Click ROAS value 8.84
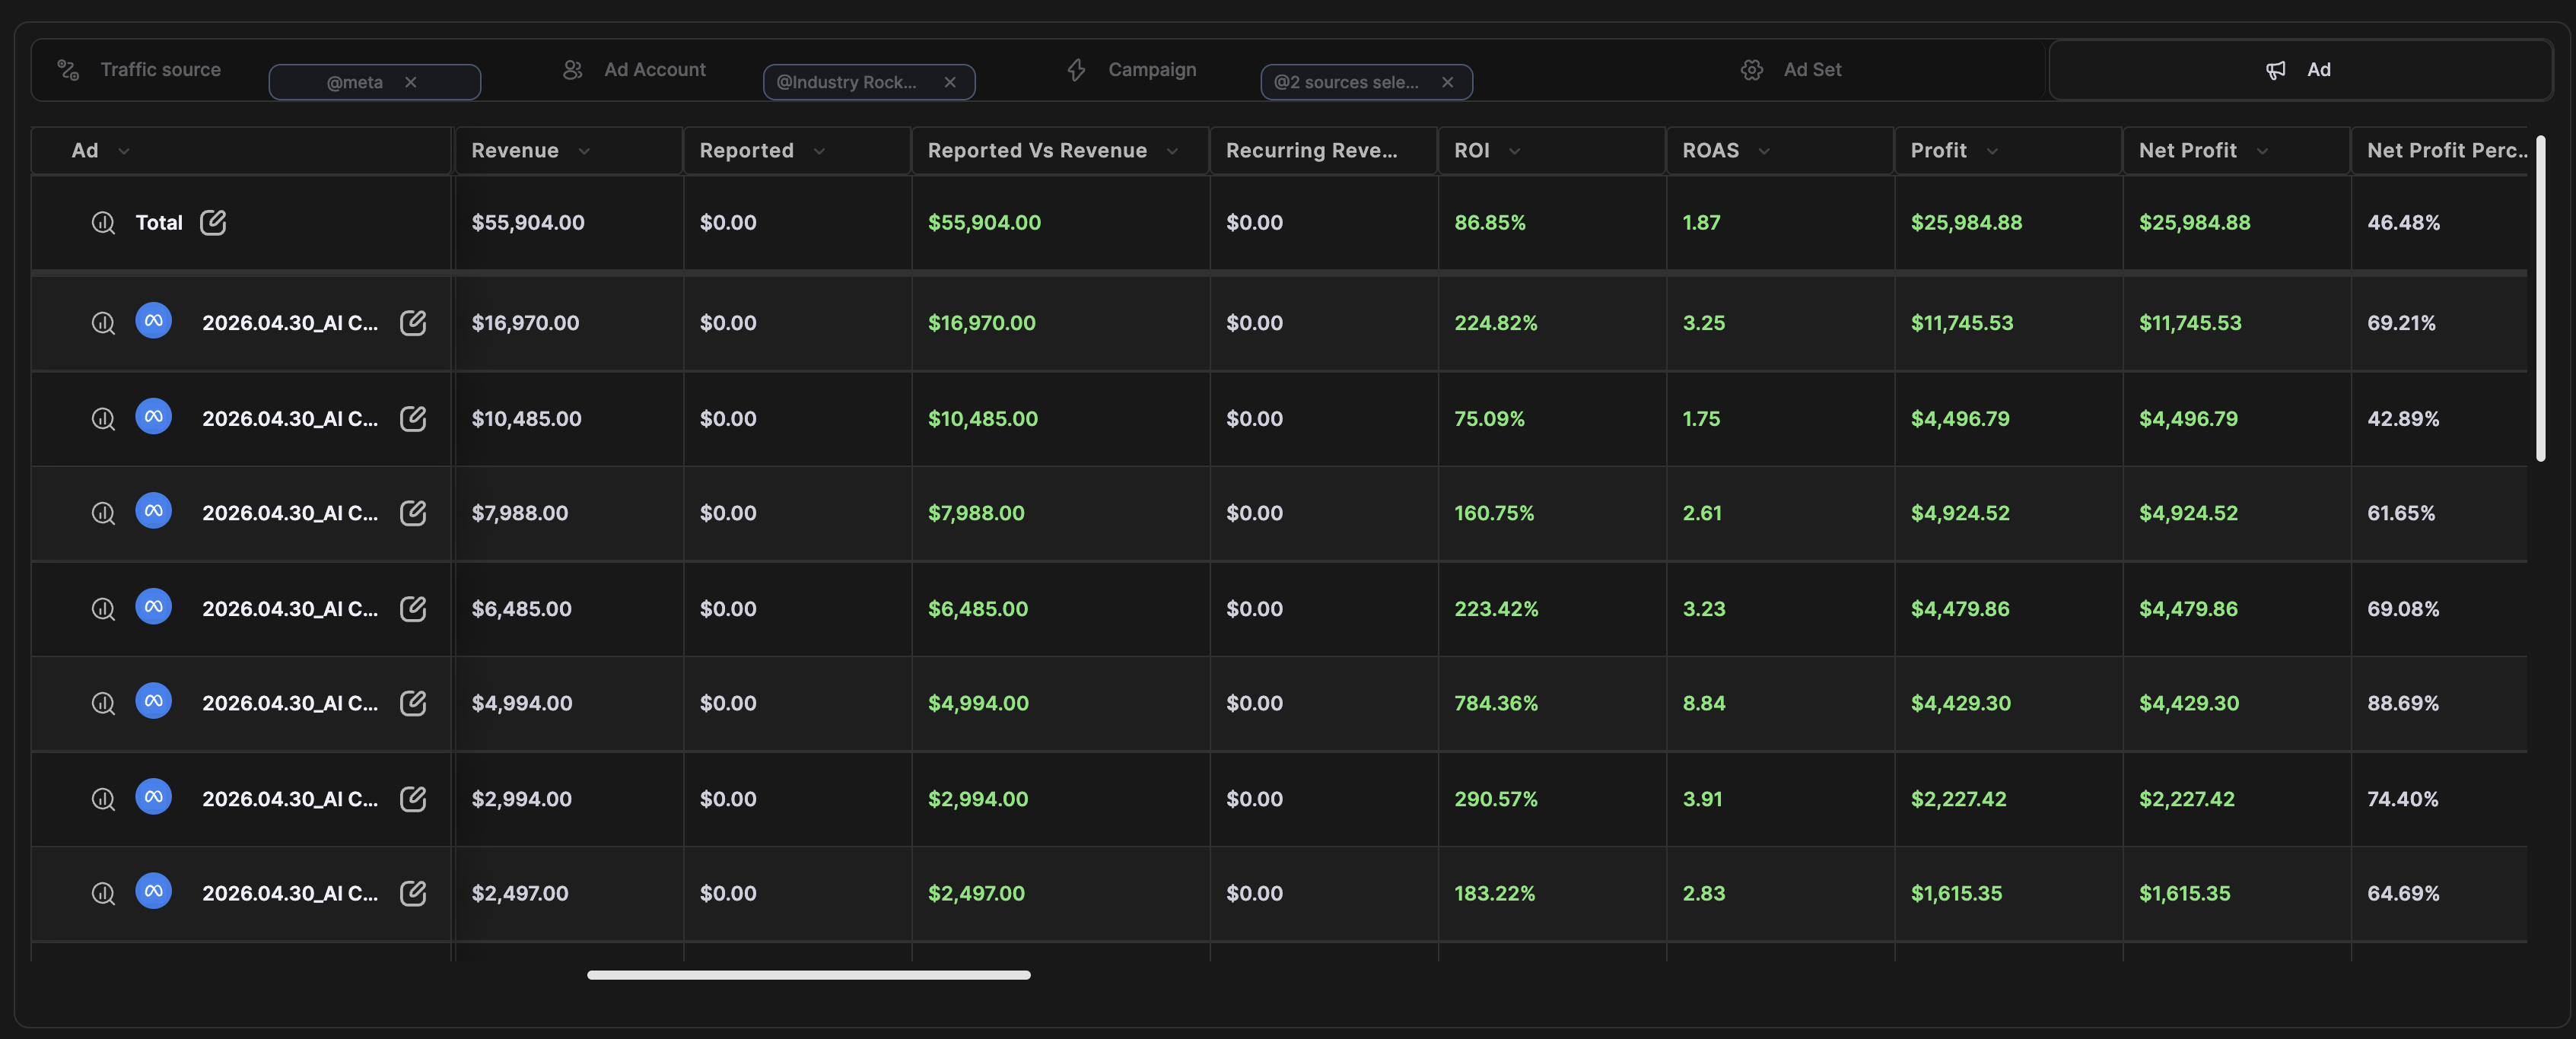The height and width of the screenshot is (1039, 2576). coord(1703,703)
